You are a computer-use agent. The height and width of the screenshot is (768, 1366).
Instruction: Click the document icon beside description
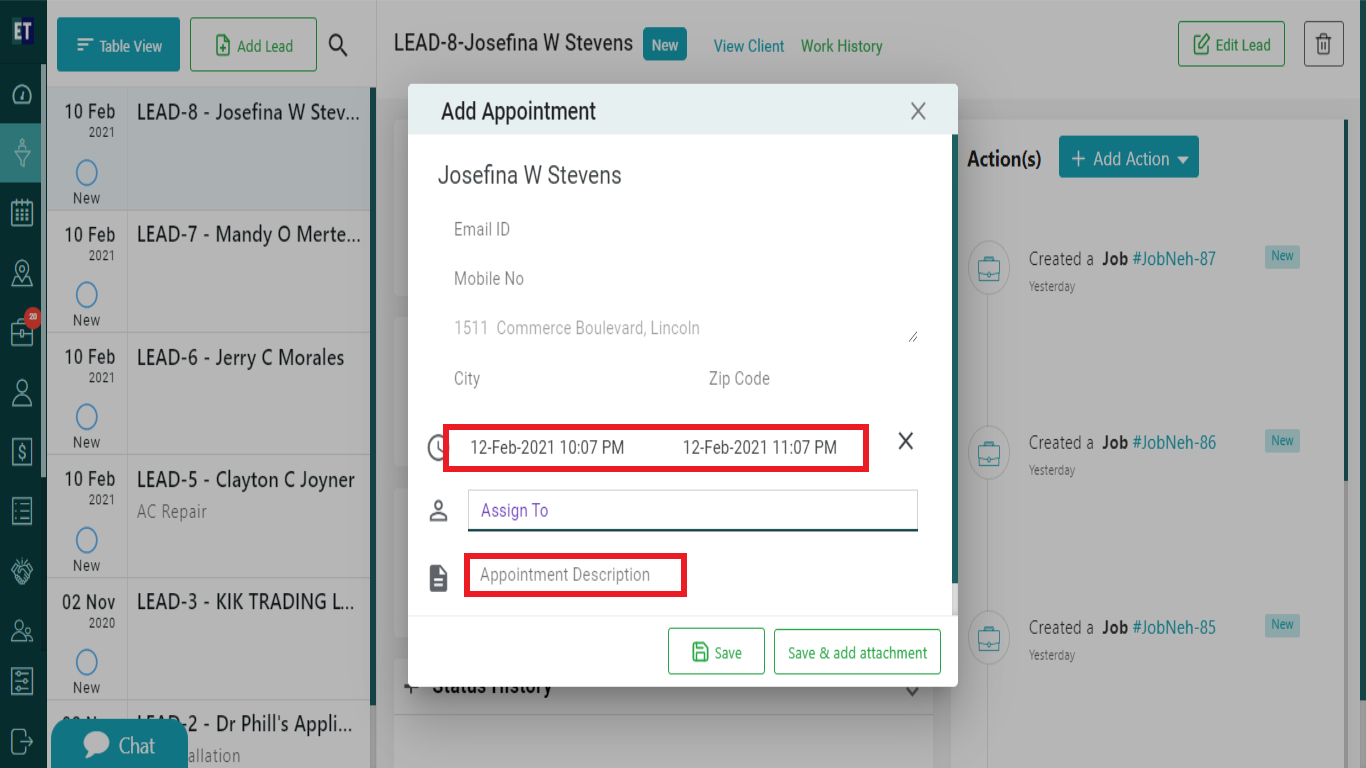[438, 577]
